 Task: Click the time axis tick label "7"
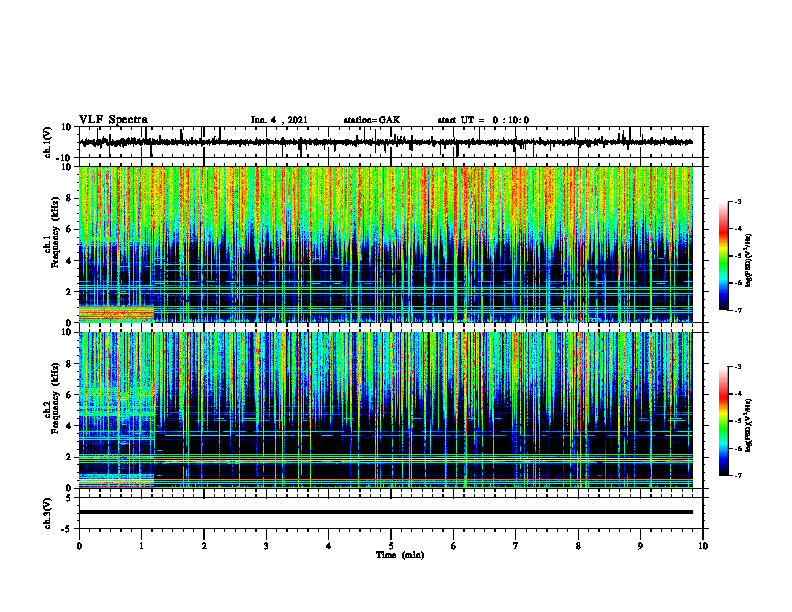[x=516, y=546]
